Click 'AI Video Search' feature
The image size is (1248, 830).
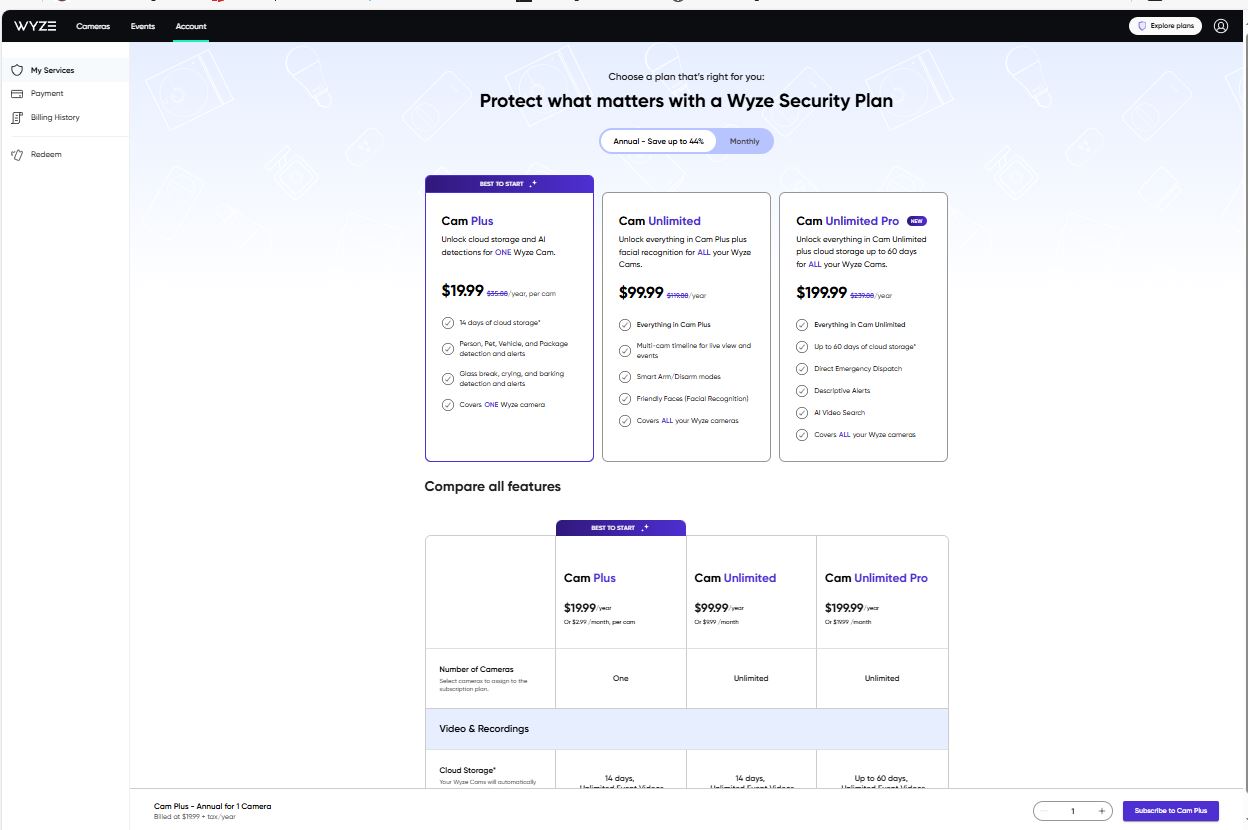839,413
